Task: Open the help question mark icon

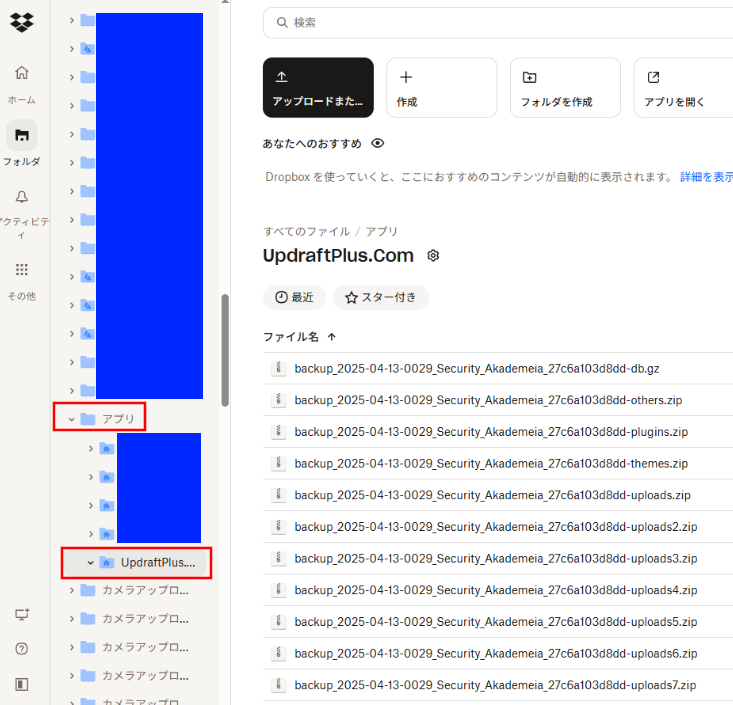Action: pyautogui.click(x=22, y=648)
